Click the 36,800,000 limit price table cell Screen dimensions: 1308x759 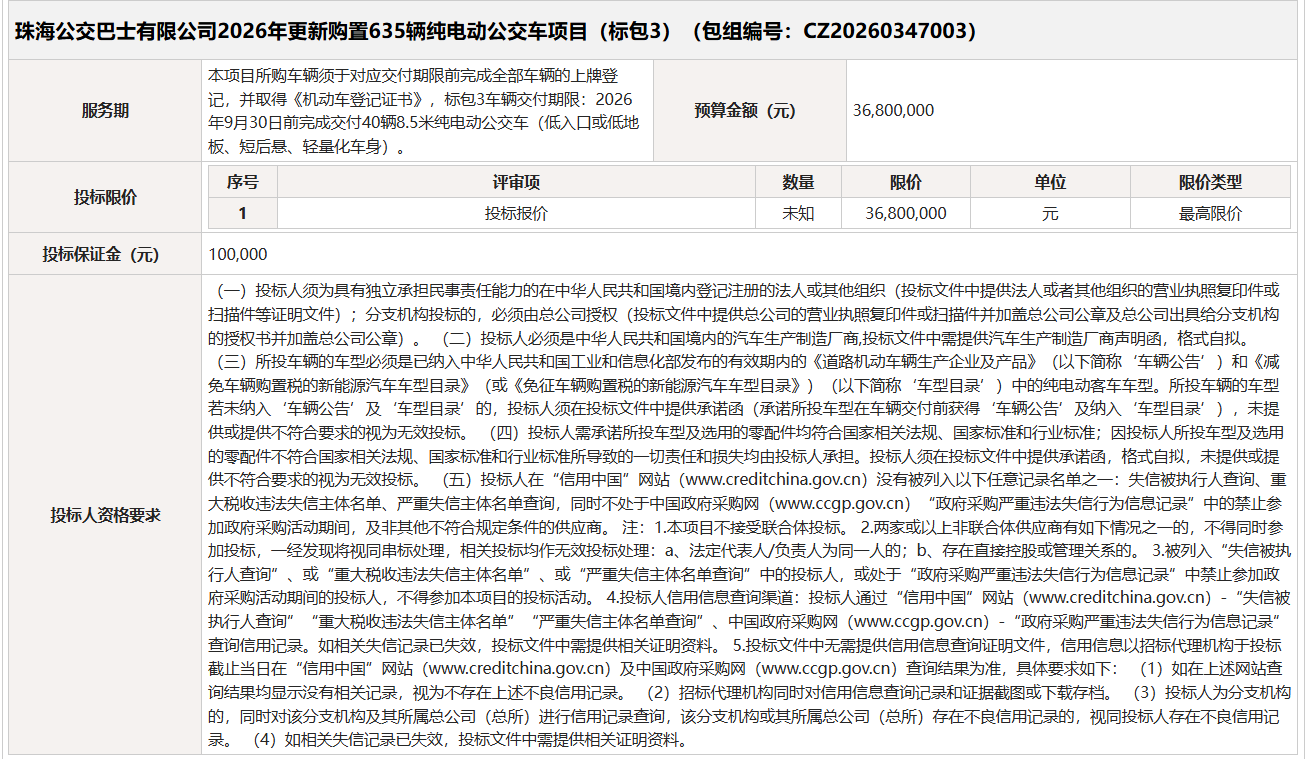tap(906, 213)
